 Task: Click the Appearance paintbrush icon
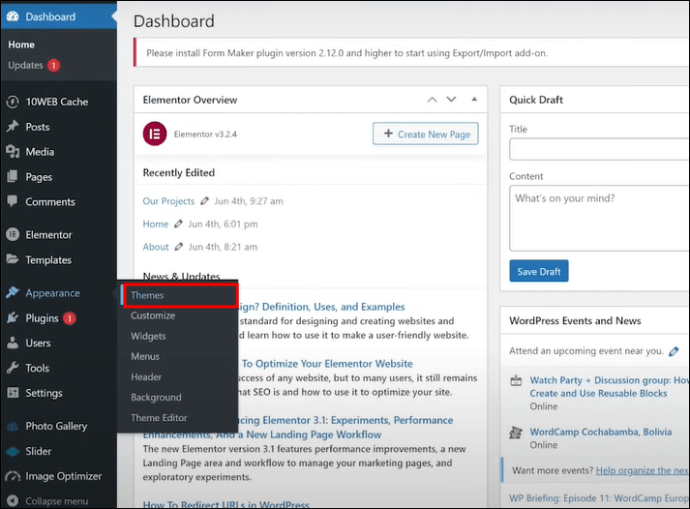[x=13, y=293]
